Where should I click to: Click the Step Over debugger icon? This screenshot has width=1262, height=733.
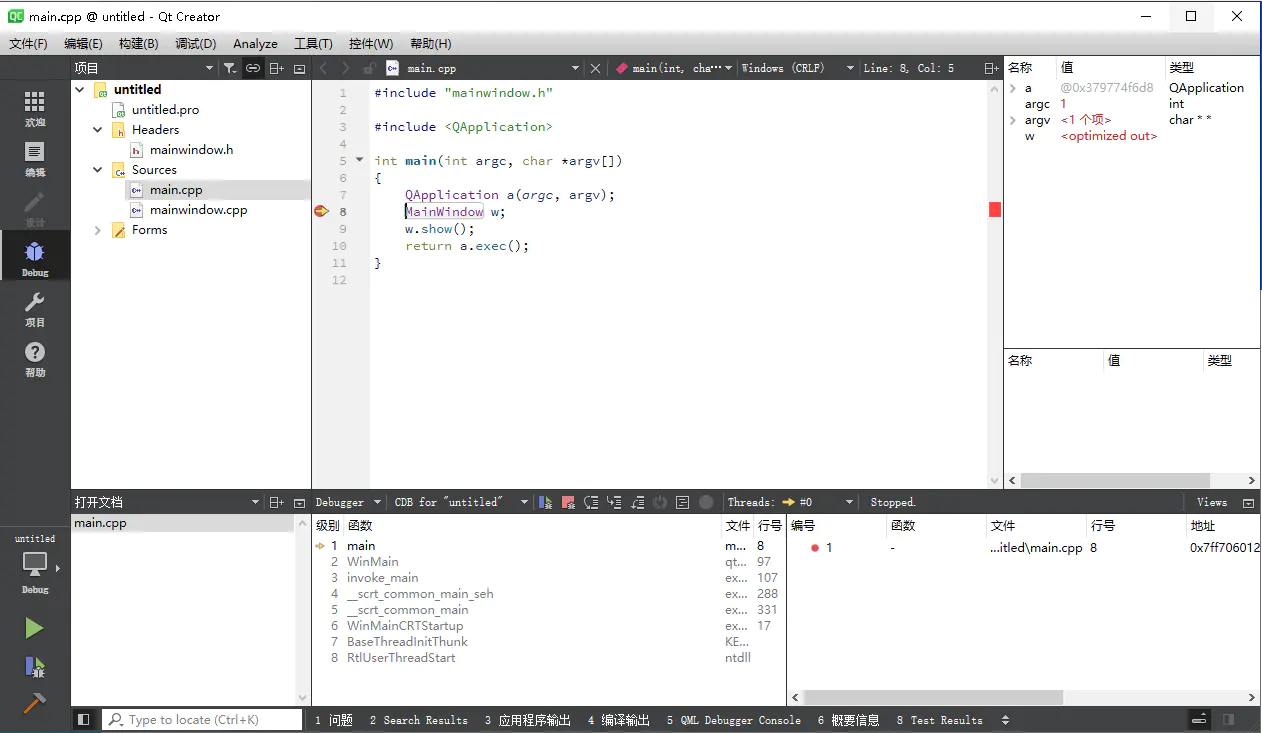point(591,502)
